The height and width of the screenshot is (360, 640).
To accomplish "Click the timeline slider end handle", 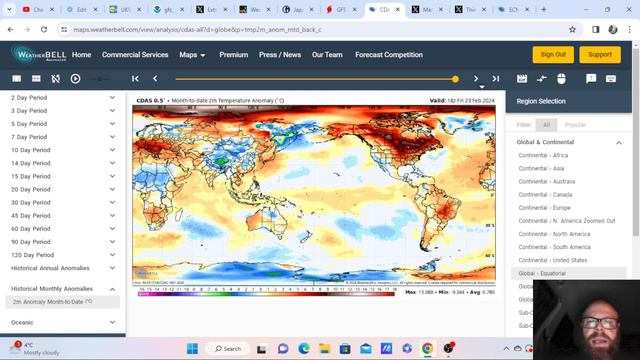I will click(456, 79).
